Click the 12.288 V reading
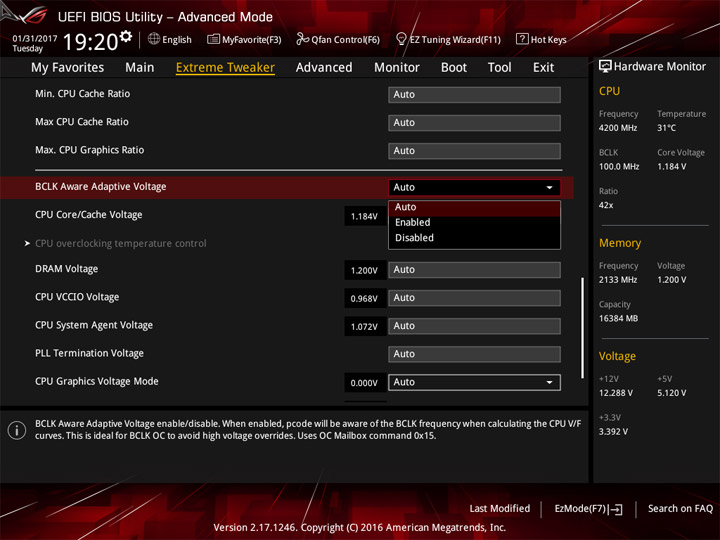The width and height of the screenshot is (720, 540). (616, 393)
